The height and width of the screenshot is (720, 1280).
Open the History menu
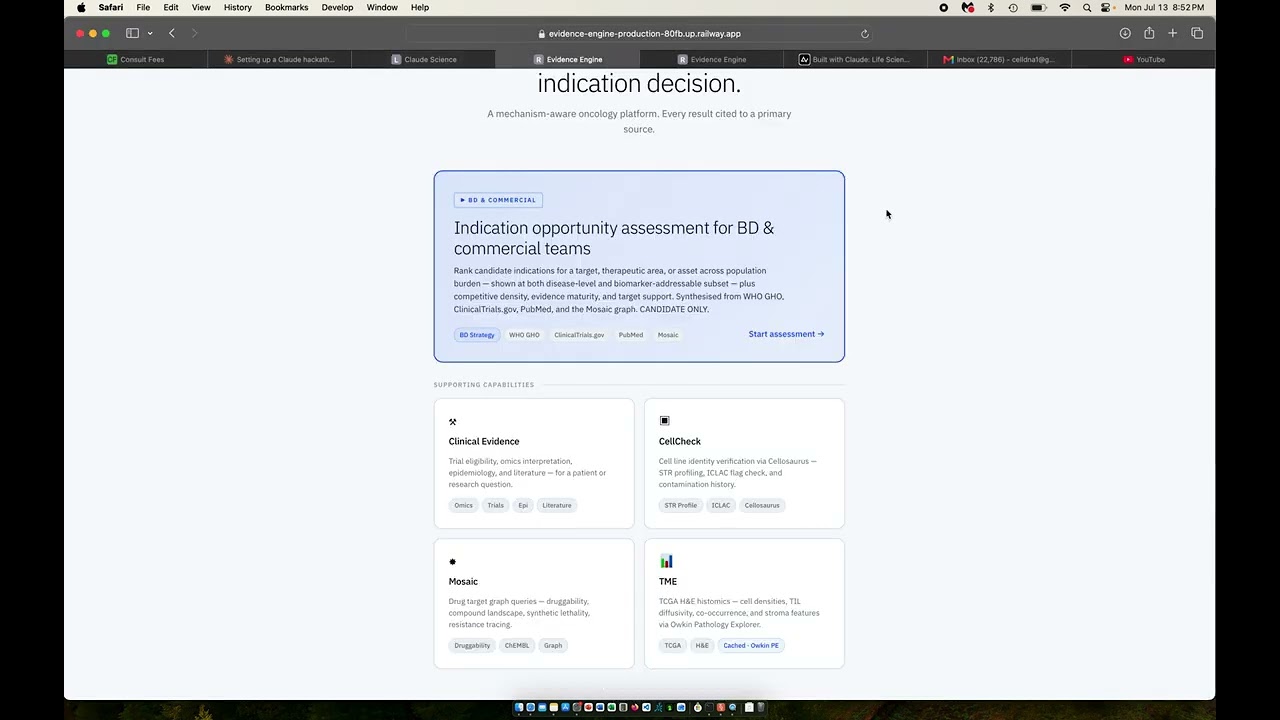[x=238, y=8]
